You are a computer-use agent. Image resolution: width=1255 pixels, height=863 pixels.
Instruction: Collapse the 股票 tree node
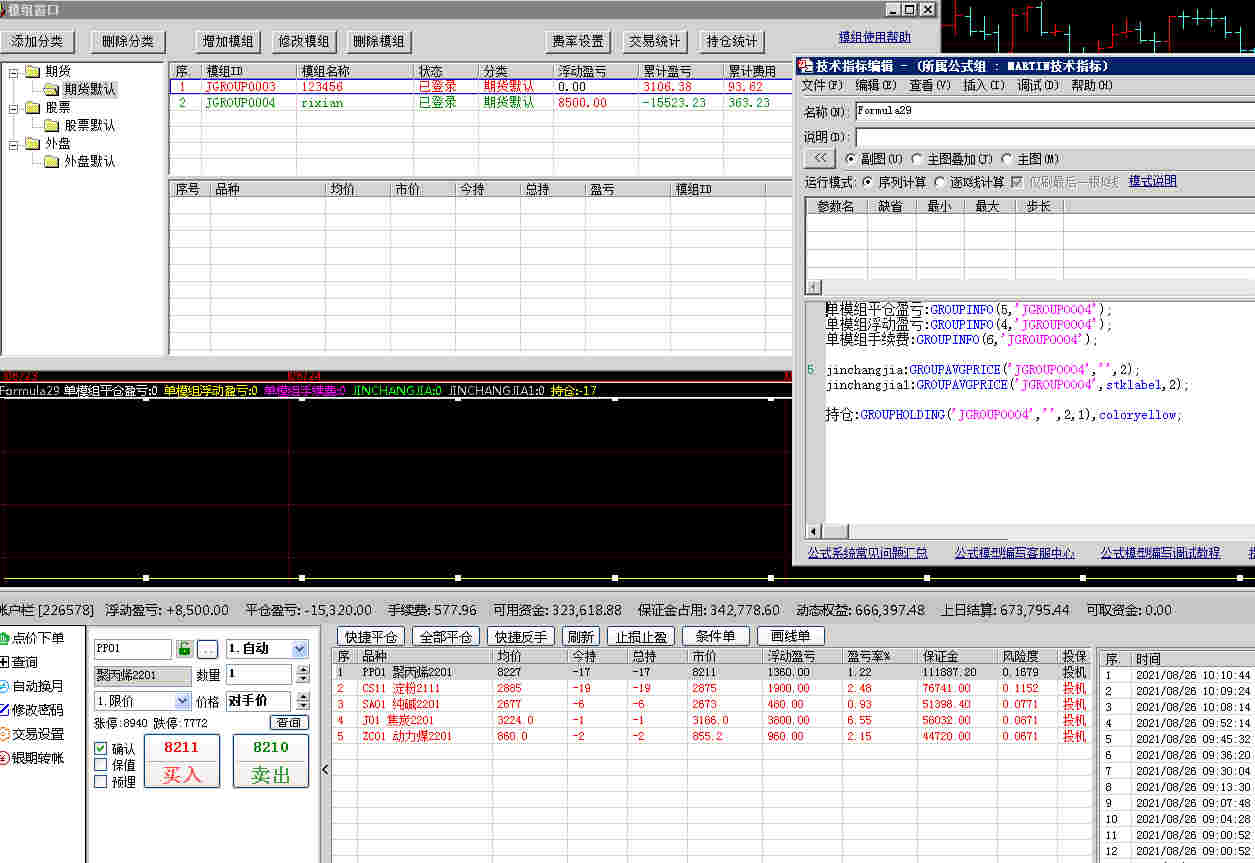(14, 107)
